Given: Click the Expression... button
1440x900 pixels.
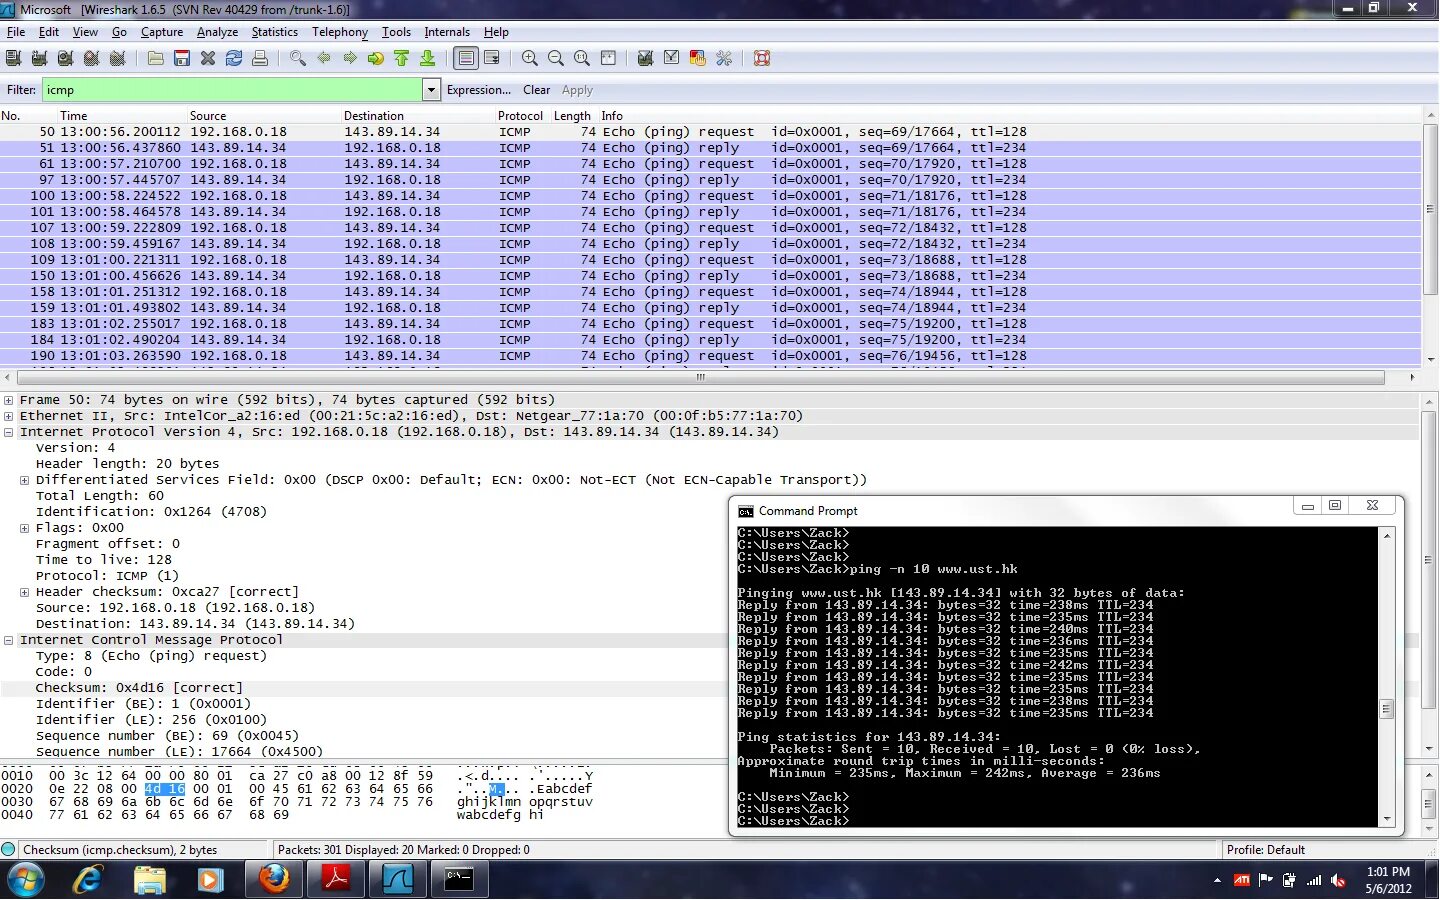Looking at the screenshot, I should [478, 90].
